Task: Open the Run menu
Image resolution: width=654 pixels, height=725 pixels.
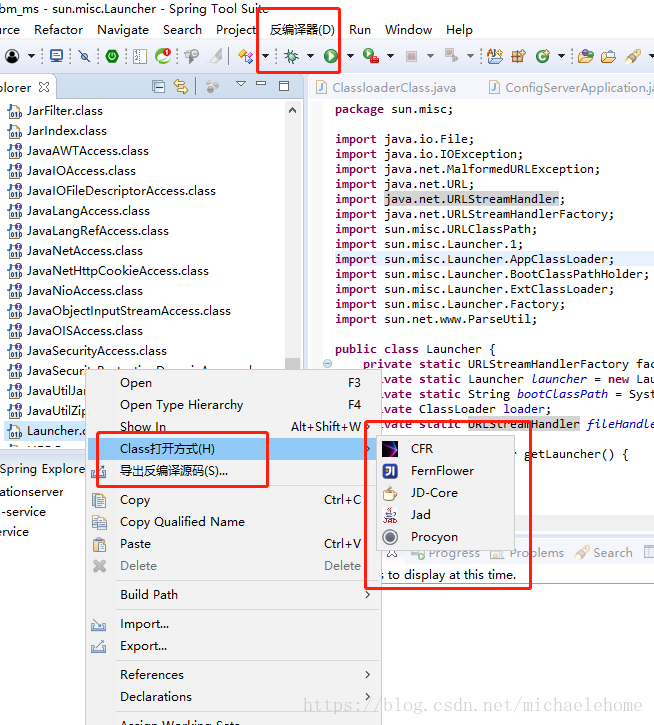Action: click(x=360, y=30)
